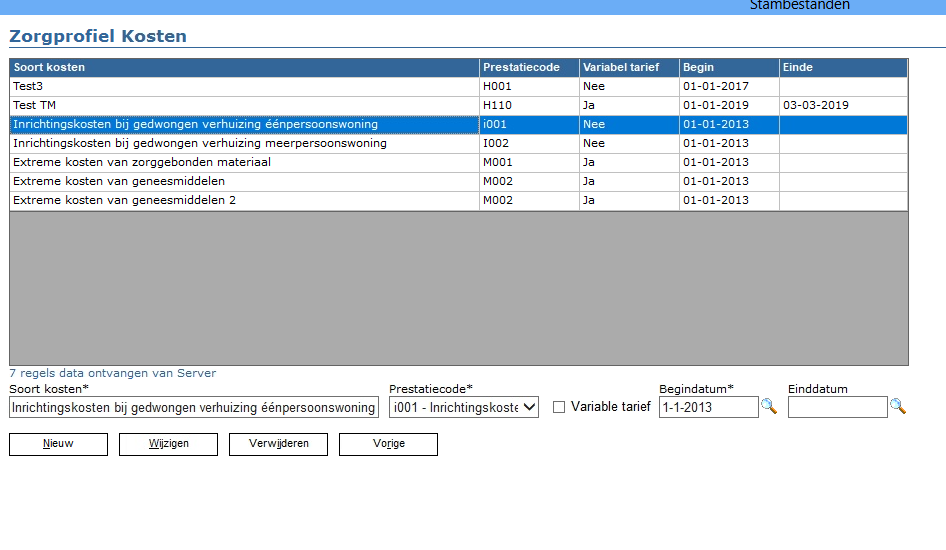The height and width of the screenshot is (550, 946).
Task: Sort by Prestatiecode column header
Action: tap(528, 67)
